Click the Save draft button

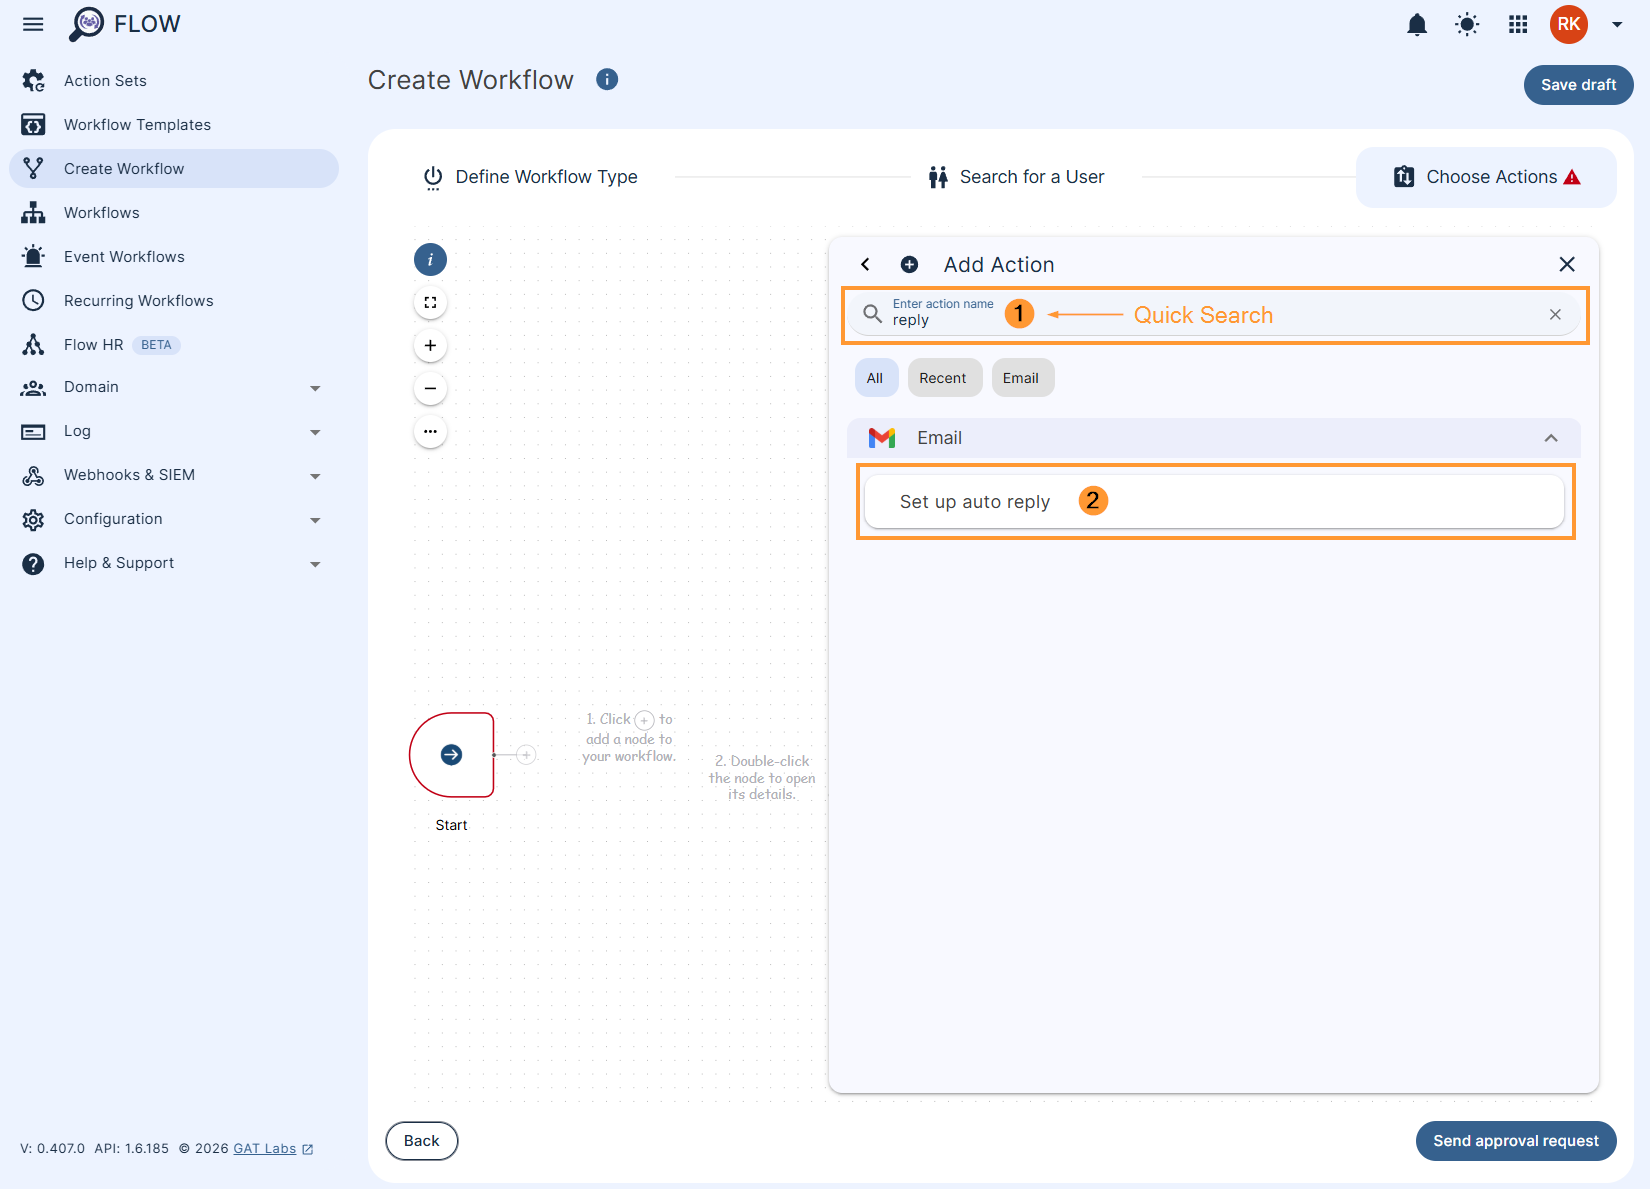click(x=1578, y=85)
